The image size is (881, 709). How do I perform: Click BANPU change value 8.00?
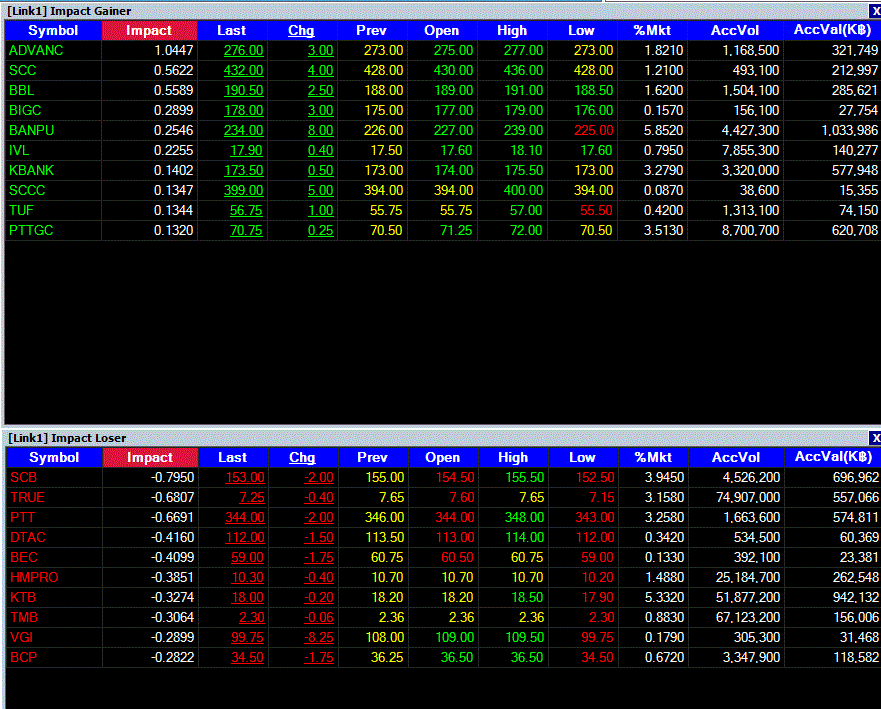pyautogui.click(x=320, y=130)
